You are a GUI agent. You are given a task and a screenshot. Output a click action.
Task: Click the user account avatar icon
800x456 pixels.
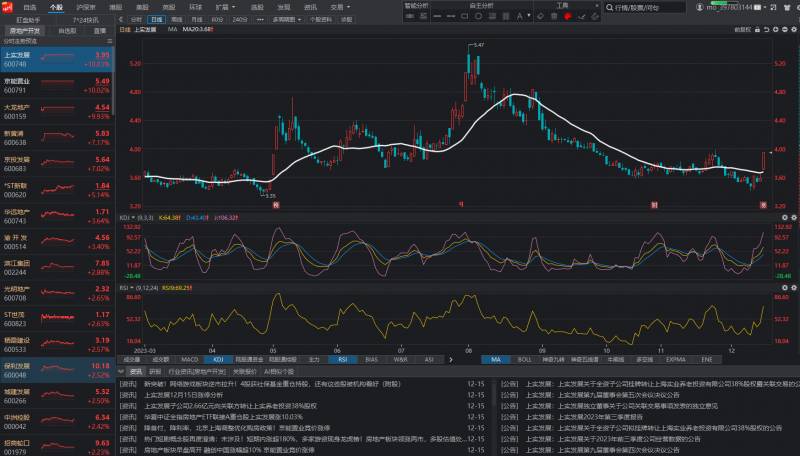pos(700,7)
